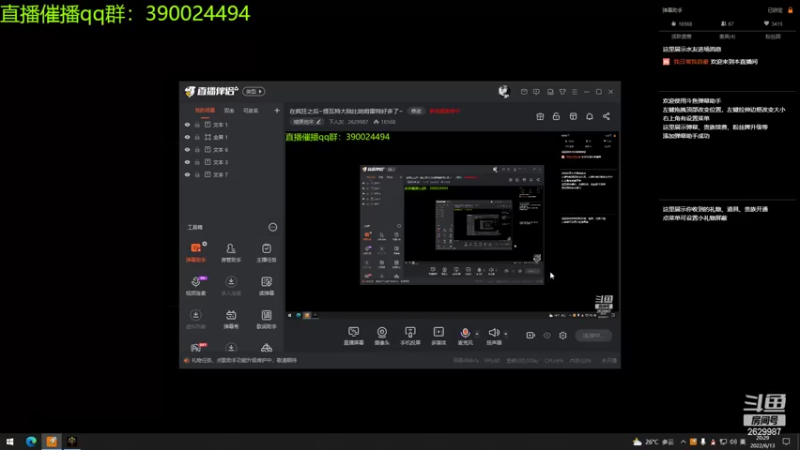The height and width of the screenshot is (450, 800).
Task: Switch to the second scene tab
Action: tap(229, 111)
